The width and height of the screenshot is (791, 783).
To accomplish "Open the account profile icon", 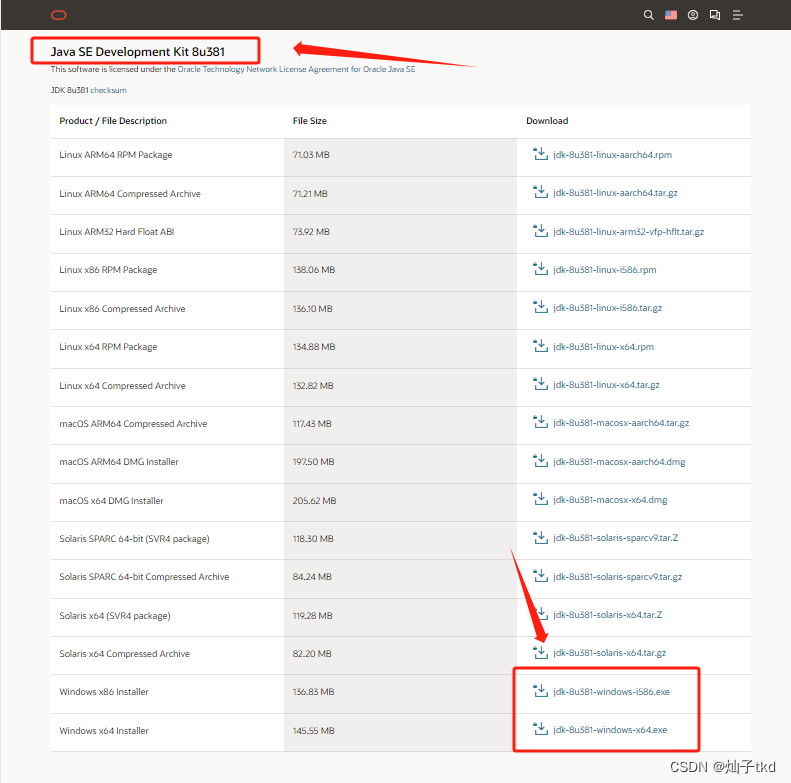I will click(693, 15).
